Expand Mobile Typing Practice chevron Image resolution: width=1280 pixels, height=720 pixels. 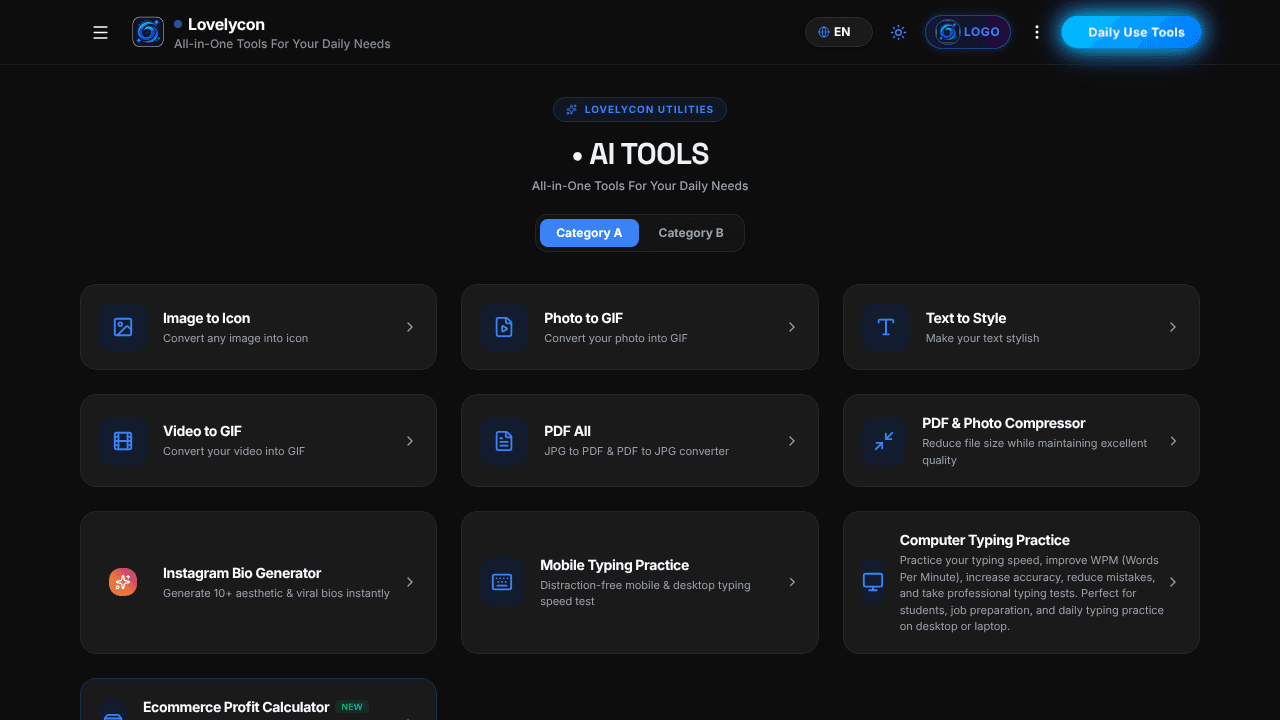[792, 582]
